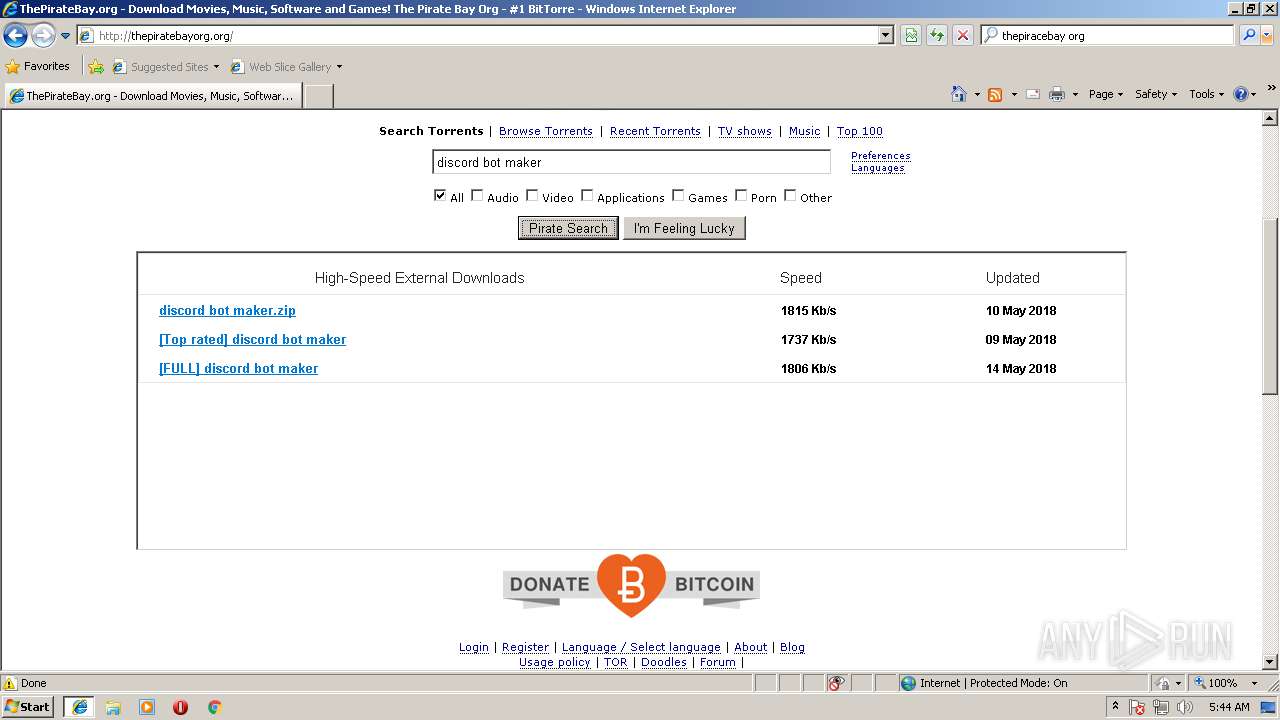Click the volume speaker tray icon
This screenshot has height=720, width=1280.
click(1185, 707)
